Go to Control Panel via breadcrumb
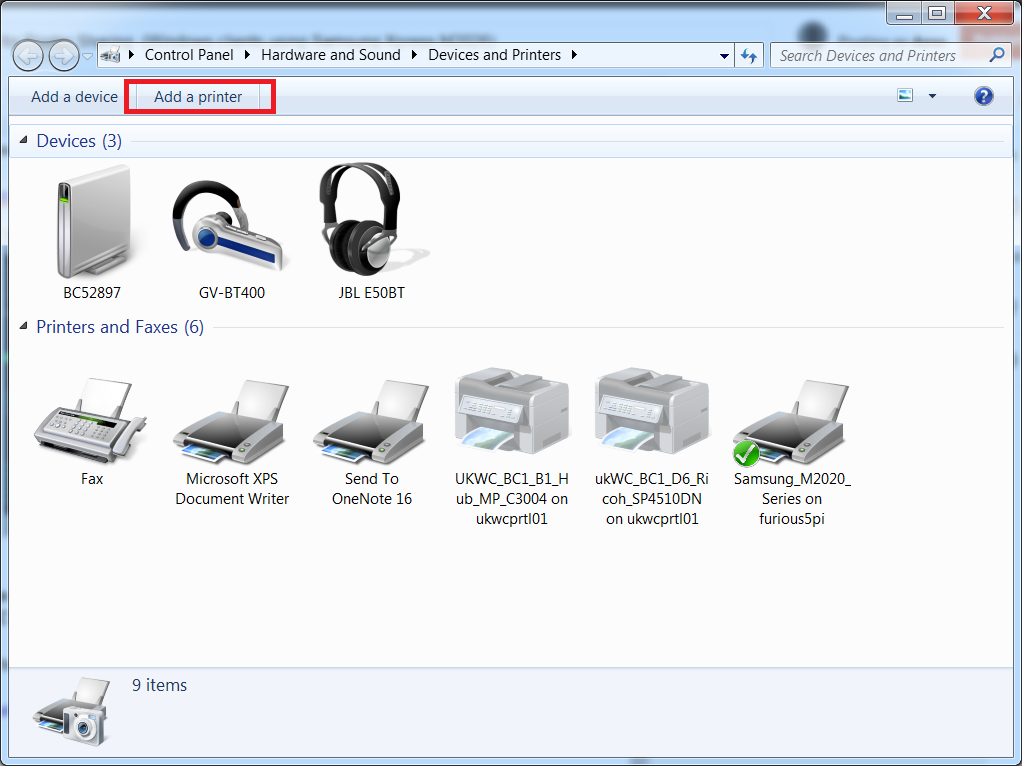The width and height of the screenshot is (1022, 766). 189,55
